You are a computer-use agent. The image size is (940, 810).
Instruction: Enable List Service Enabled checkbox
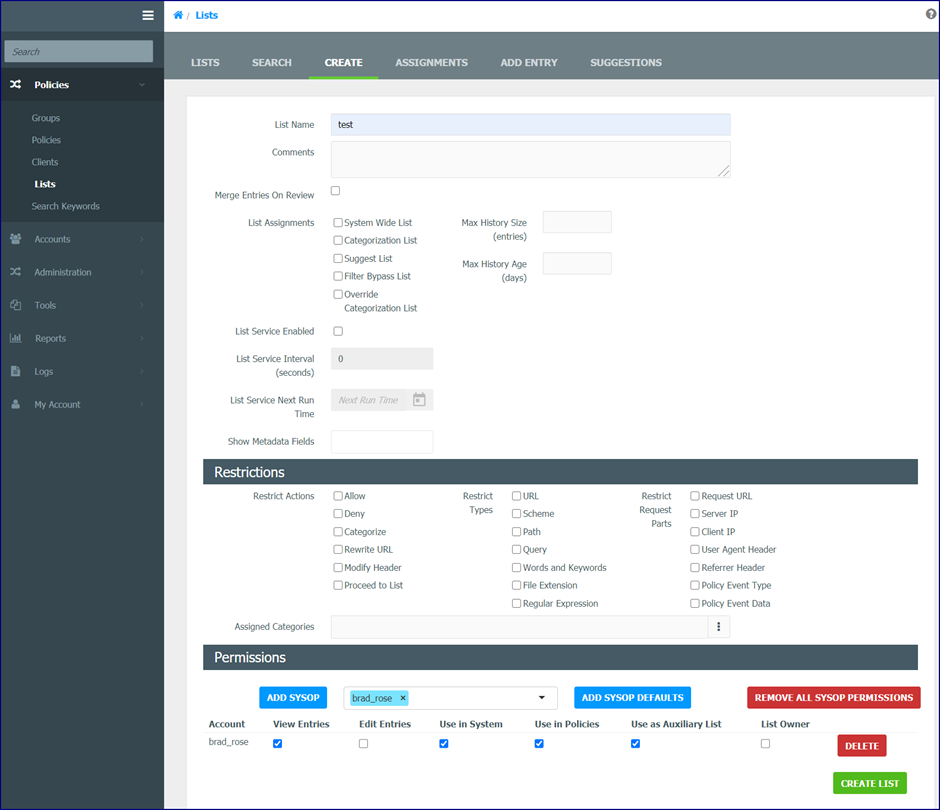tap(338, 331)
